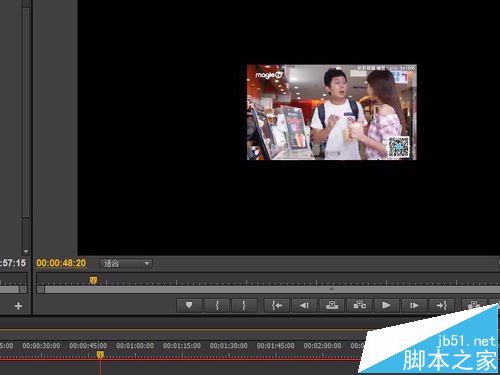Click timeline ruler at 00:01:45:00
This screenshot has height=375, width=500.
[x=275, y=346]
